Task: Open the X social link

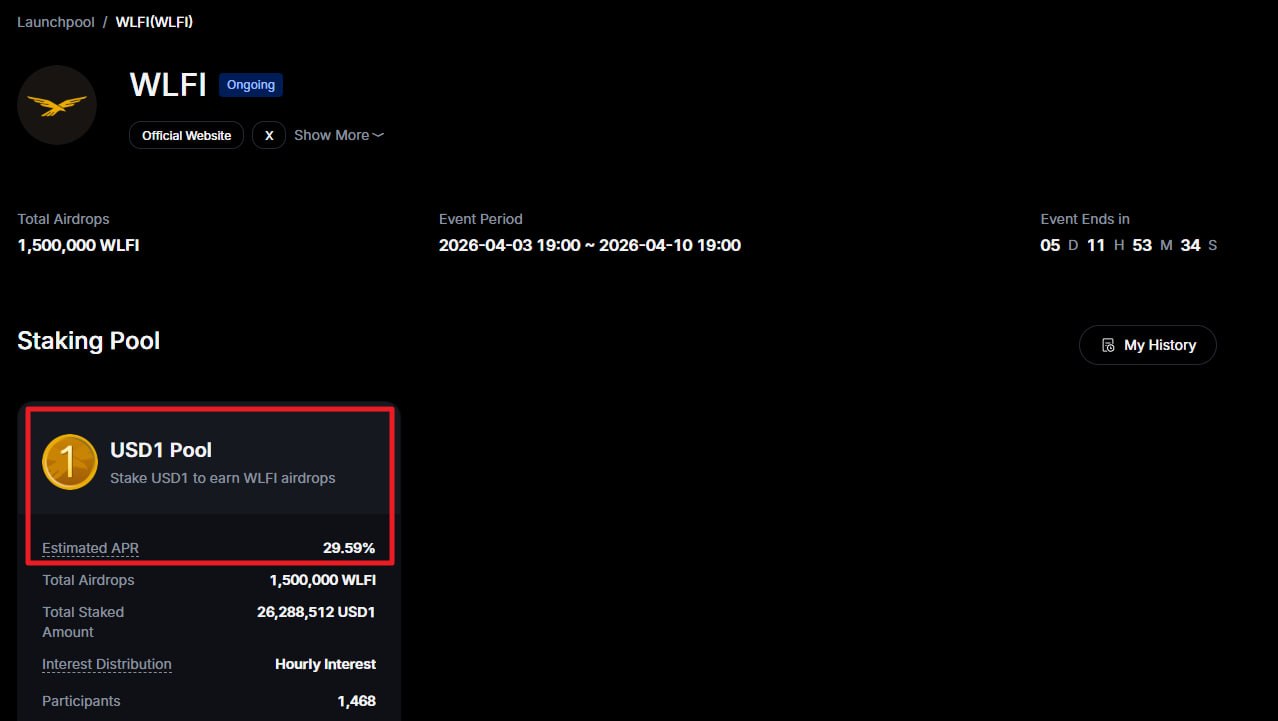Action: [269, 135]
